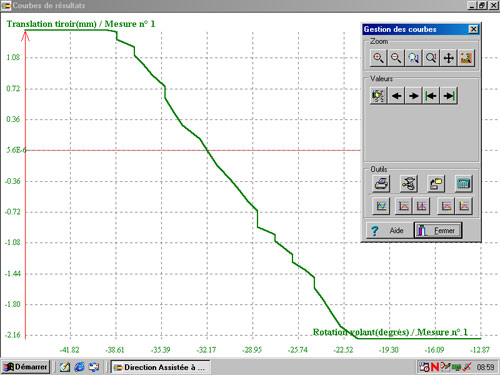This screenshot has width=500, height=375.
Task: Click the export/copy icon in Outils
Action: point(436,183)
